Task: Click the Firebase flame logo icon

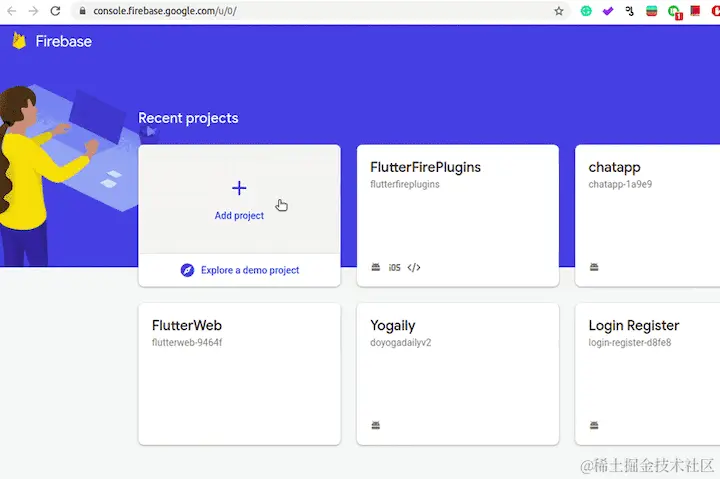Action: [x=19, y=41]
